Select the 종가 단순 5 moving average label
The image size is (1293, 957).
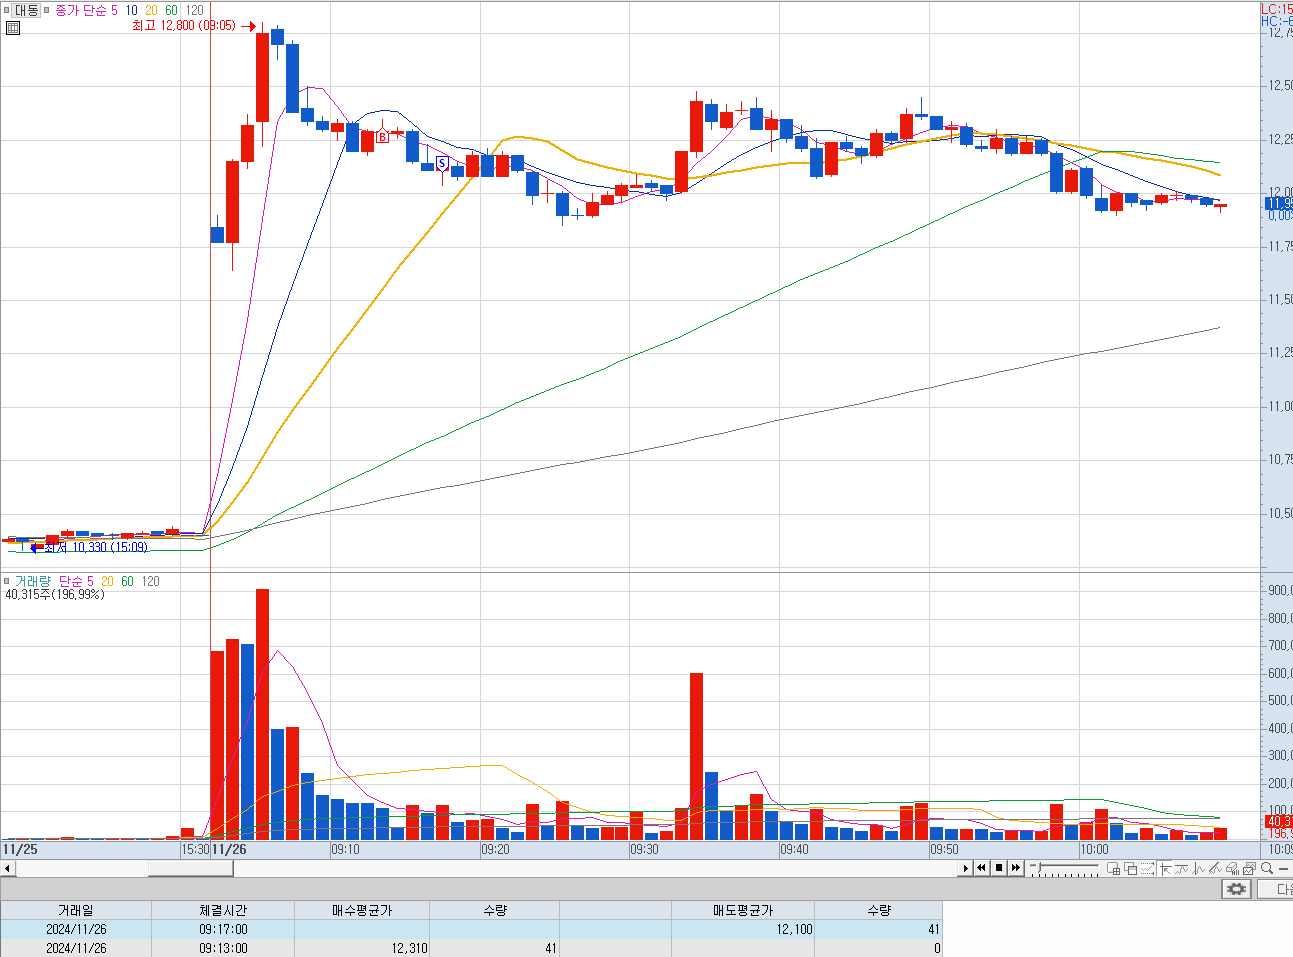pyautogui.click(x=86, y=10)
